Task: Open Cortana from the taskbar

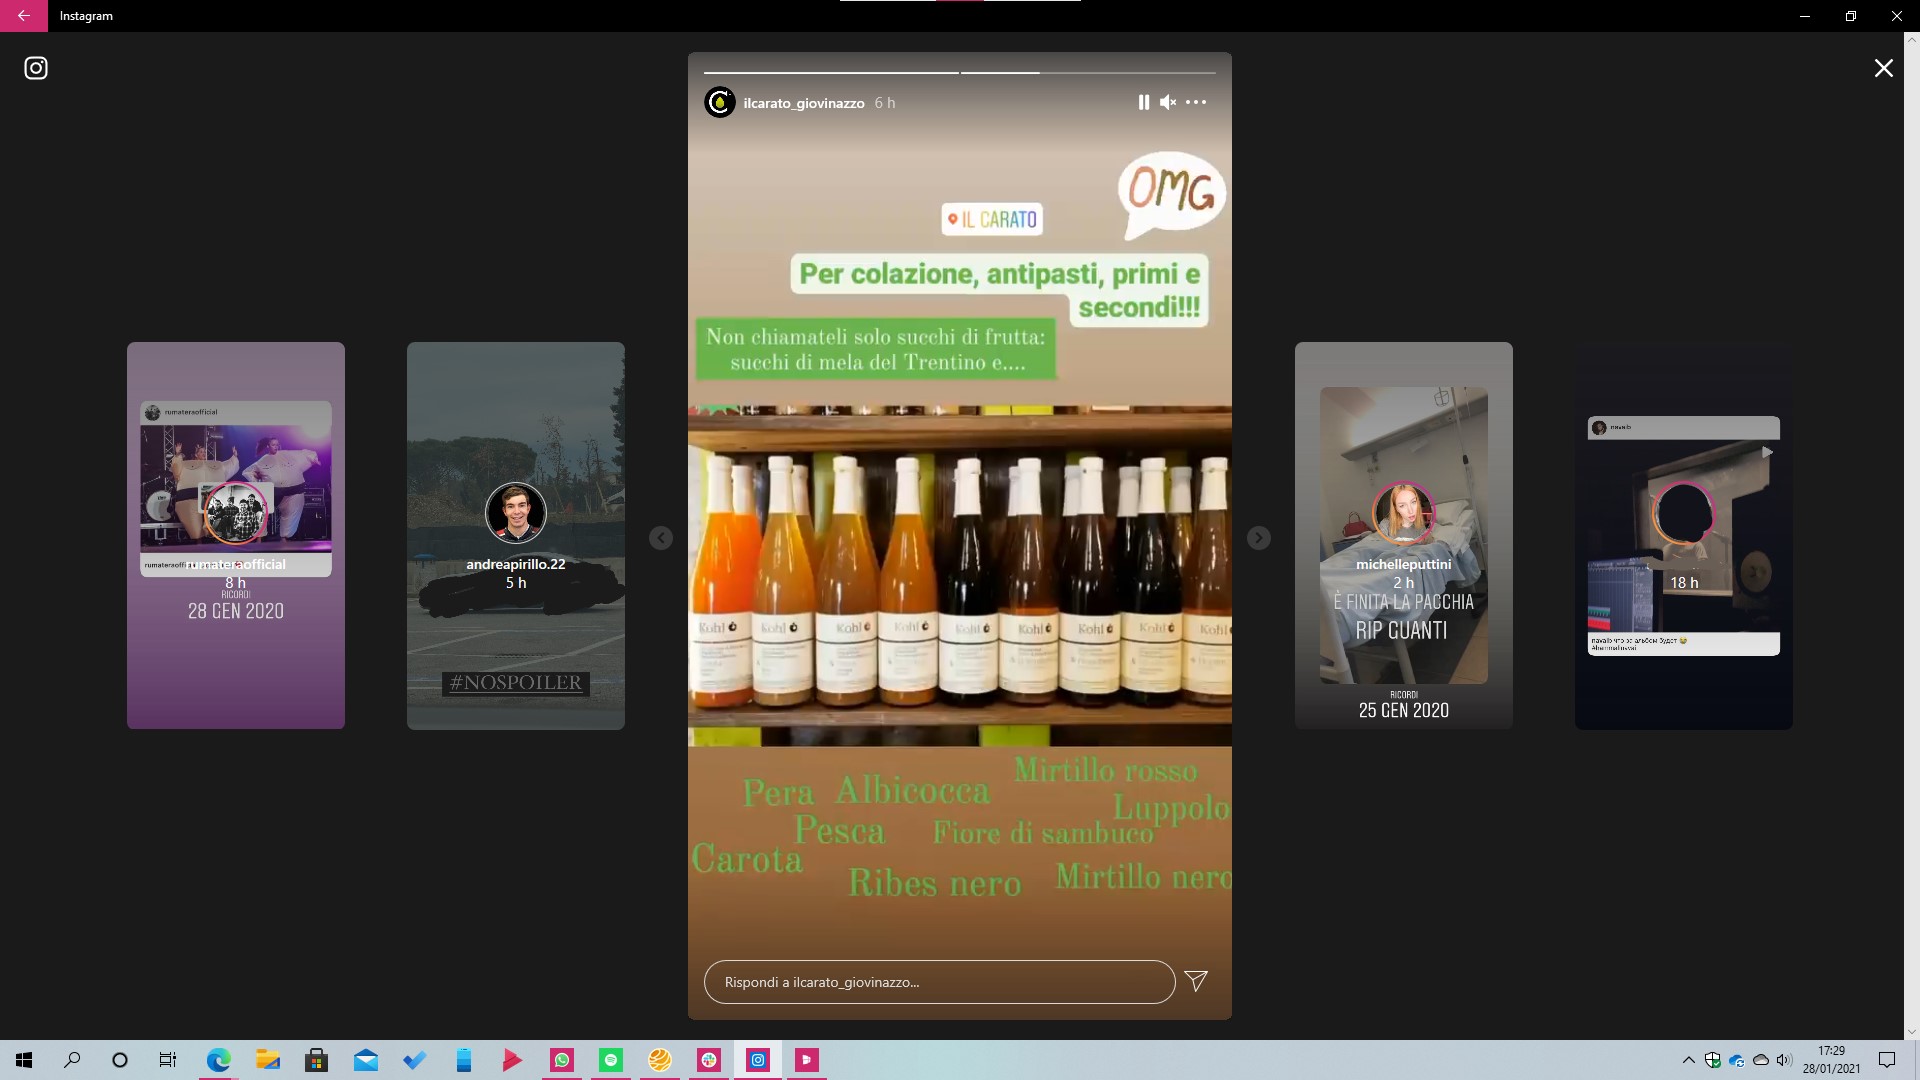Action: coord(120,1060)
